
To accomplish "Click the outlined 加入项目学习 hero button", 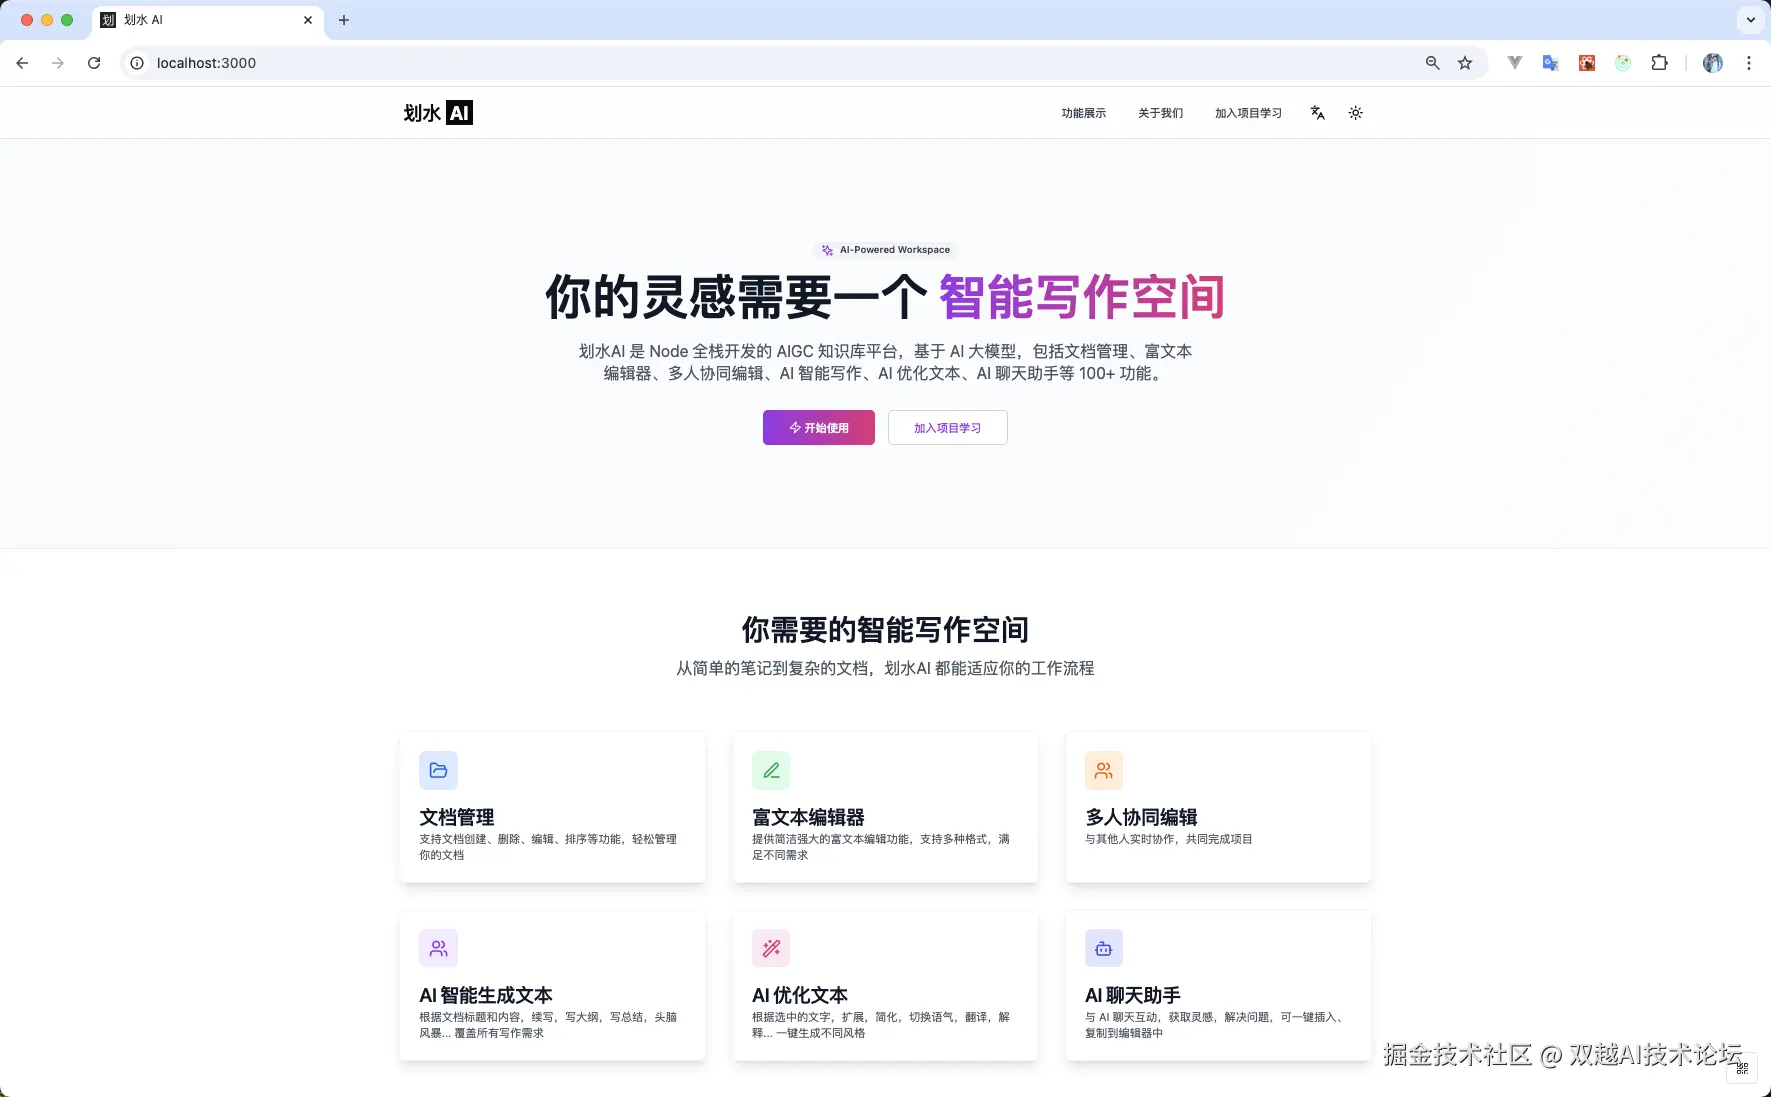I will pyautogui.click(x=947, y=428).
